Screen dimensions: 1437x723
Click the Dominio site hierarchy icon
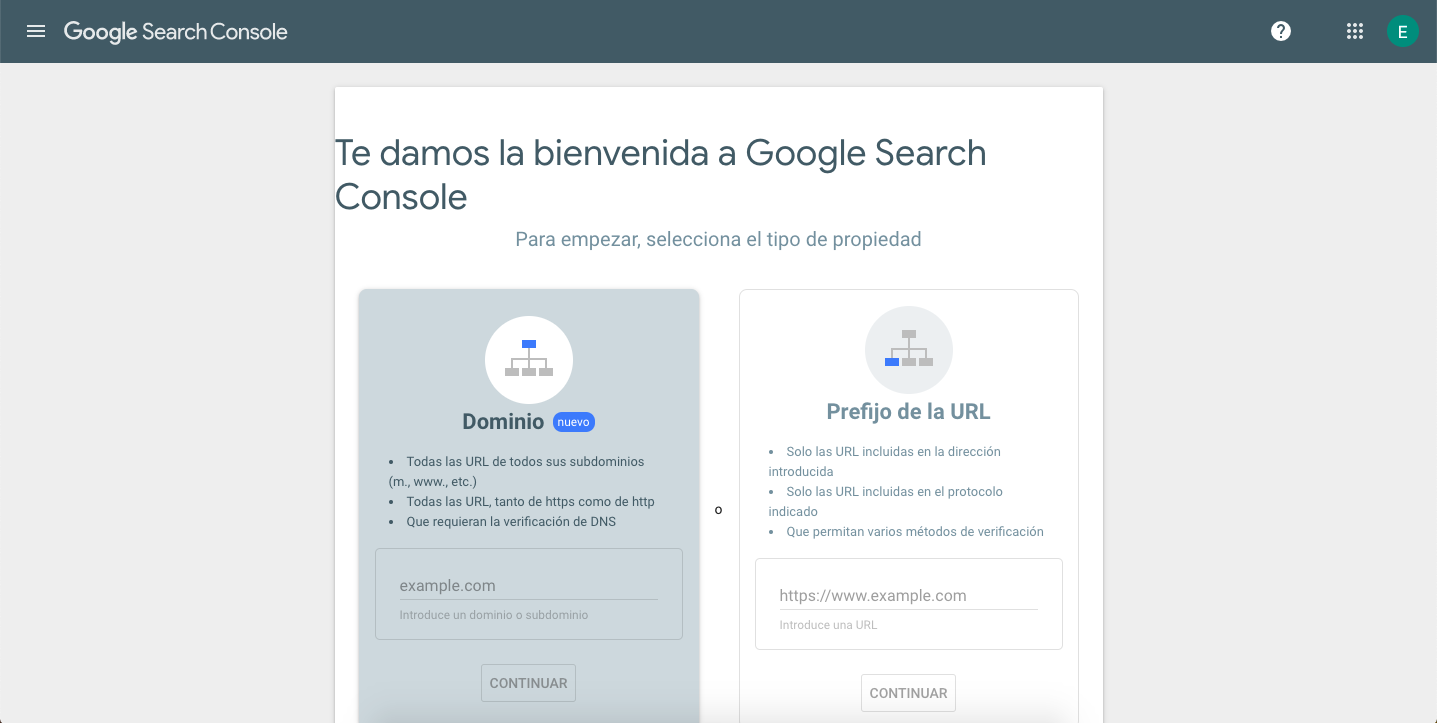click(528, 359)
